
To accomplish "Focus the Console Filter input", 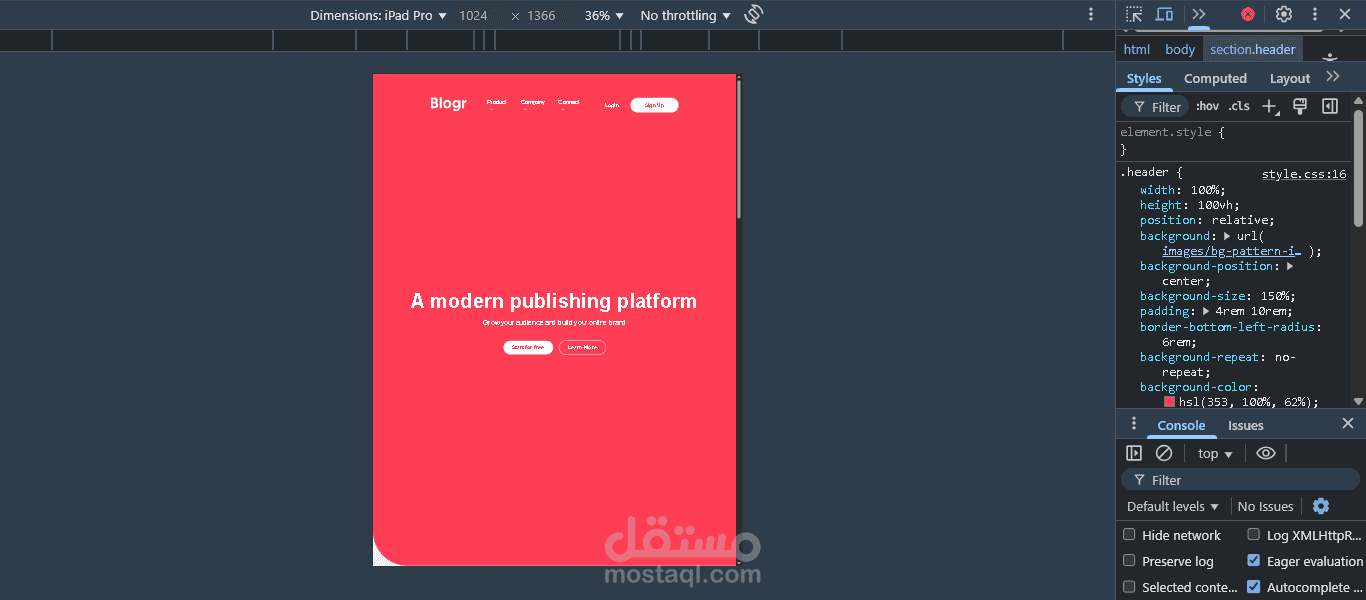I will point(1238,480).
